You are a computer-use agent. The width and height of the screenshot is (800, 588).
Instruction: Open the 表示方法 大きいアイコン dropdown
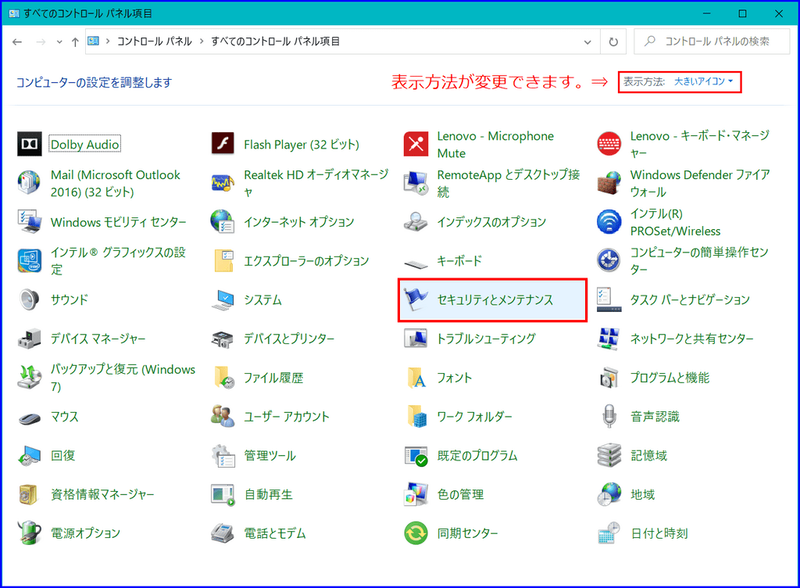pyautogui.click(x=704, y=82)
